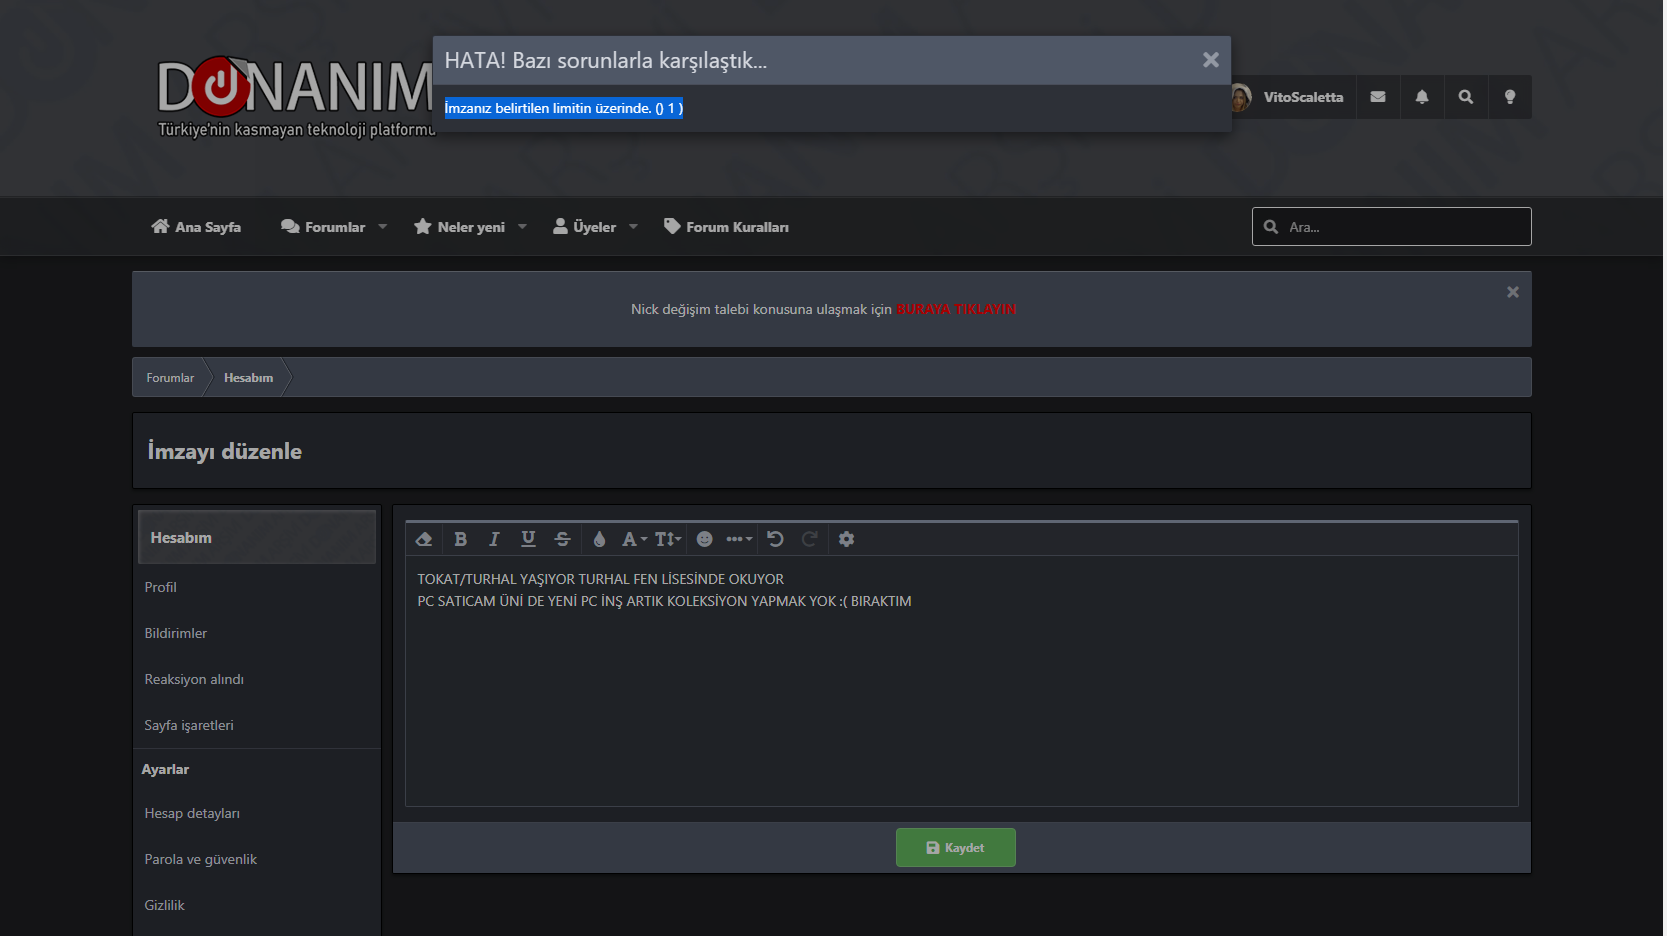
Task: Click the Hesabım breadcrumb link
Action: [x=248, y=378]
